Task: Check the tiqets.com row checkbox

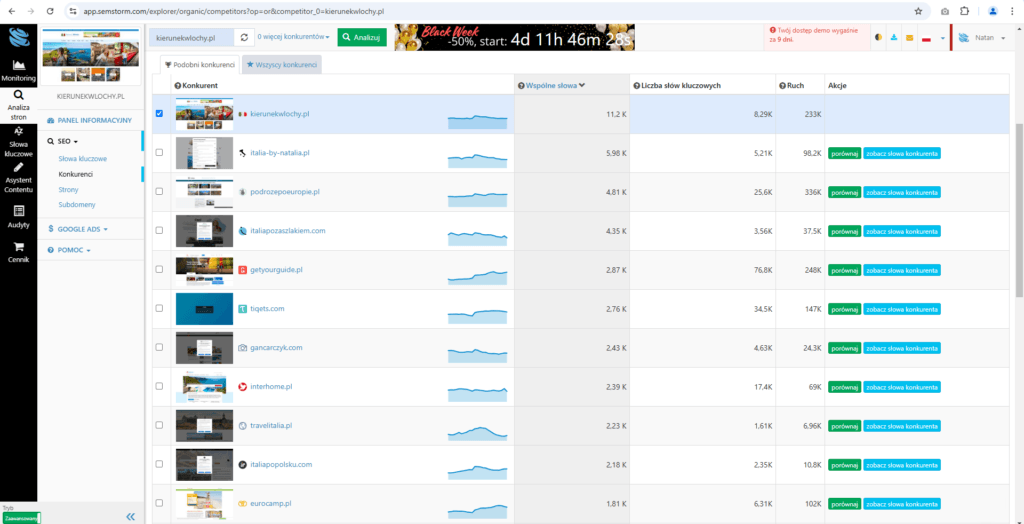Action: click(x=159, y=308)
